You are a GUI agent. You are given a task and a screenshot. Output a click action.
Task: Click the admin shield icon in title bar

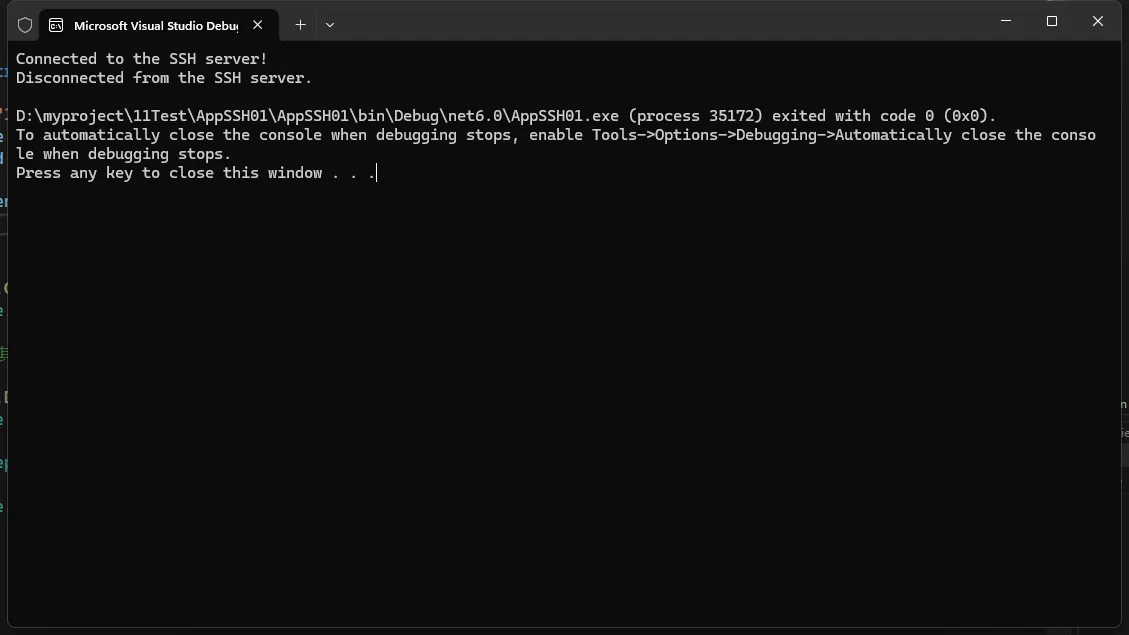point(25,25)
